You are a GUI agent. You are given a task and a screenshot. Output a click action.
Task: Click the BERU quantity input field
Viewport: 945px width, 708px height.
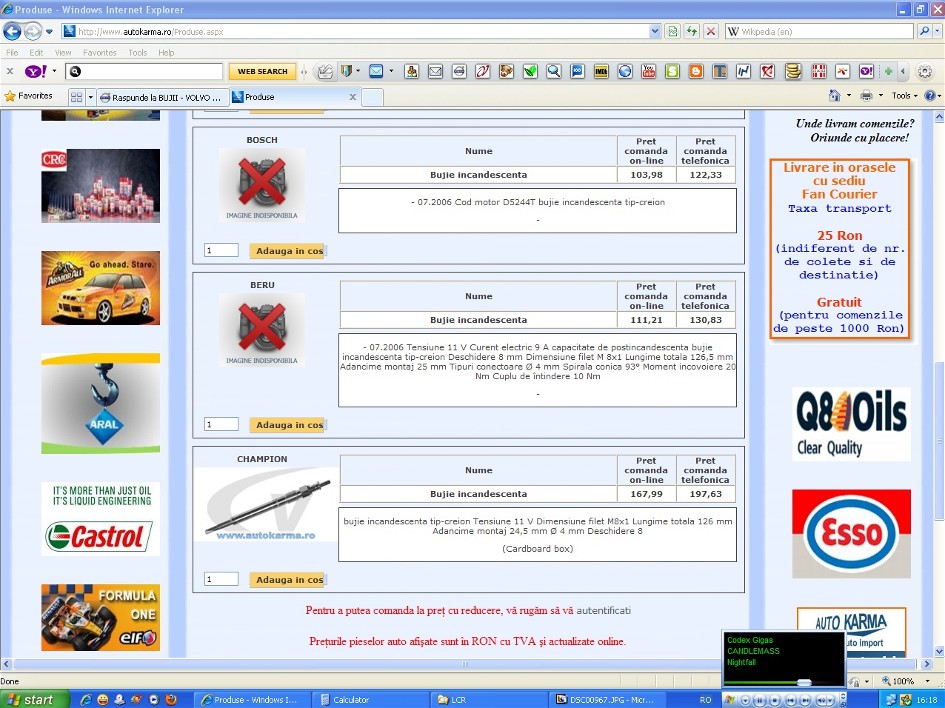(x=221, y=424)
